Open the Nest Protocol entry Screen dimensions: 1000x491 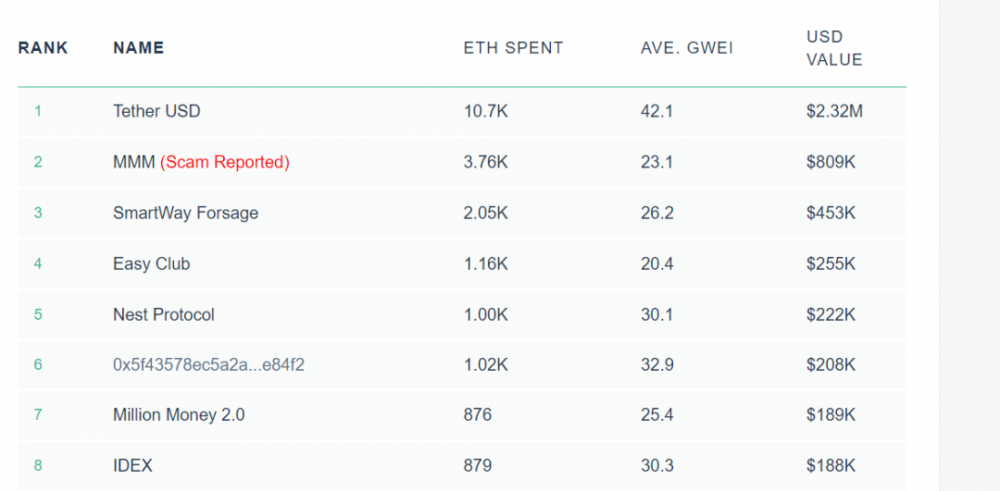[163, 315]
